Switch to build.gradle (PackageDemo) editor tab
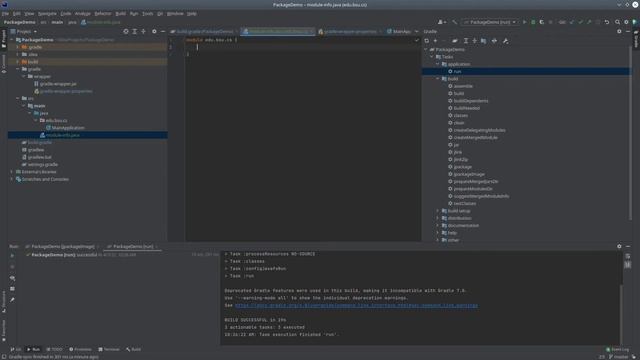Viewport: 640px width, 360px height. point(204,31)
